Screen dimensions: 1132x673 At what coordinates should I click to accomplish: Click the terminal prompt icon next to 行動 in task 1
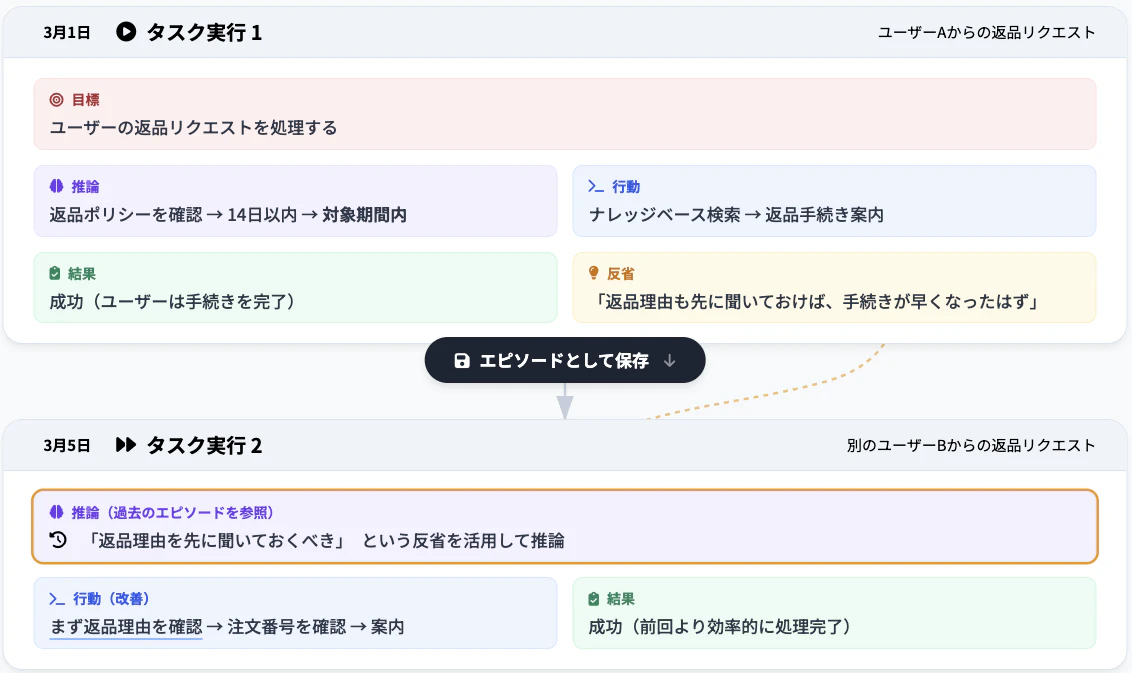pos(596,186)
